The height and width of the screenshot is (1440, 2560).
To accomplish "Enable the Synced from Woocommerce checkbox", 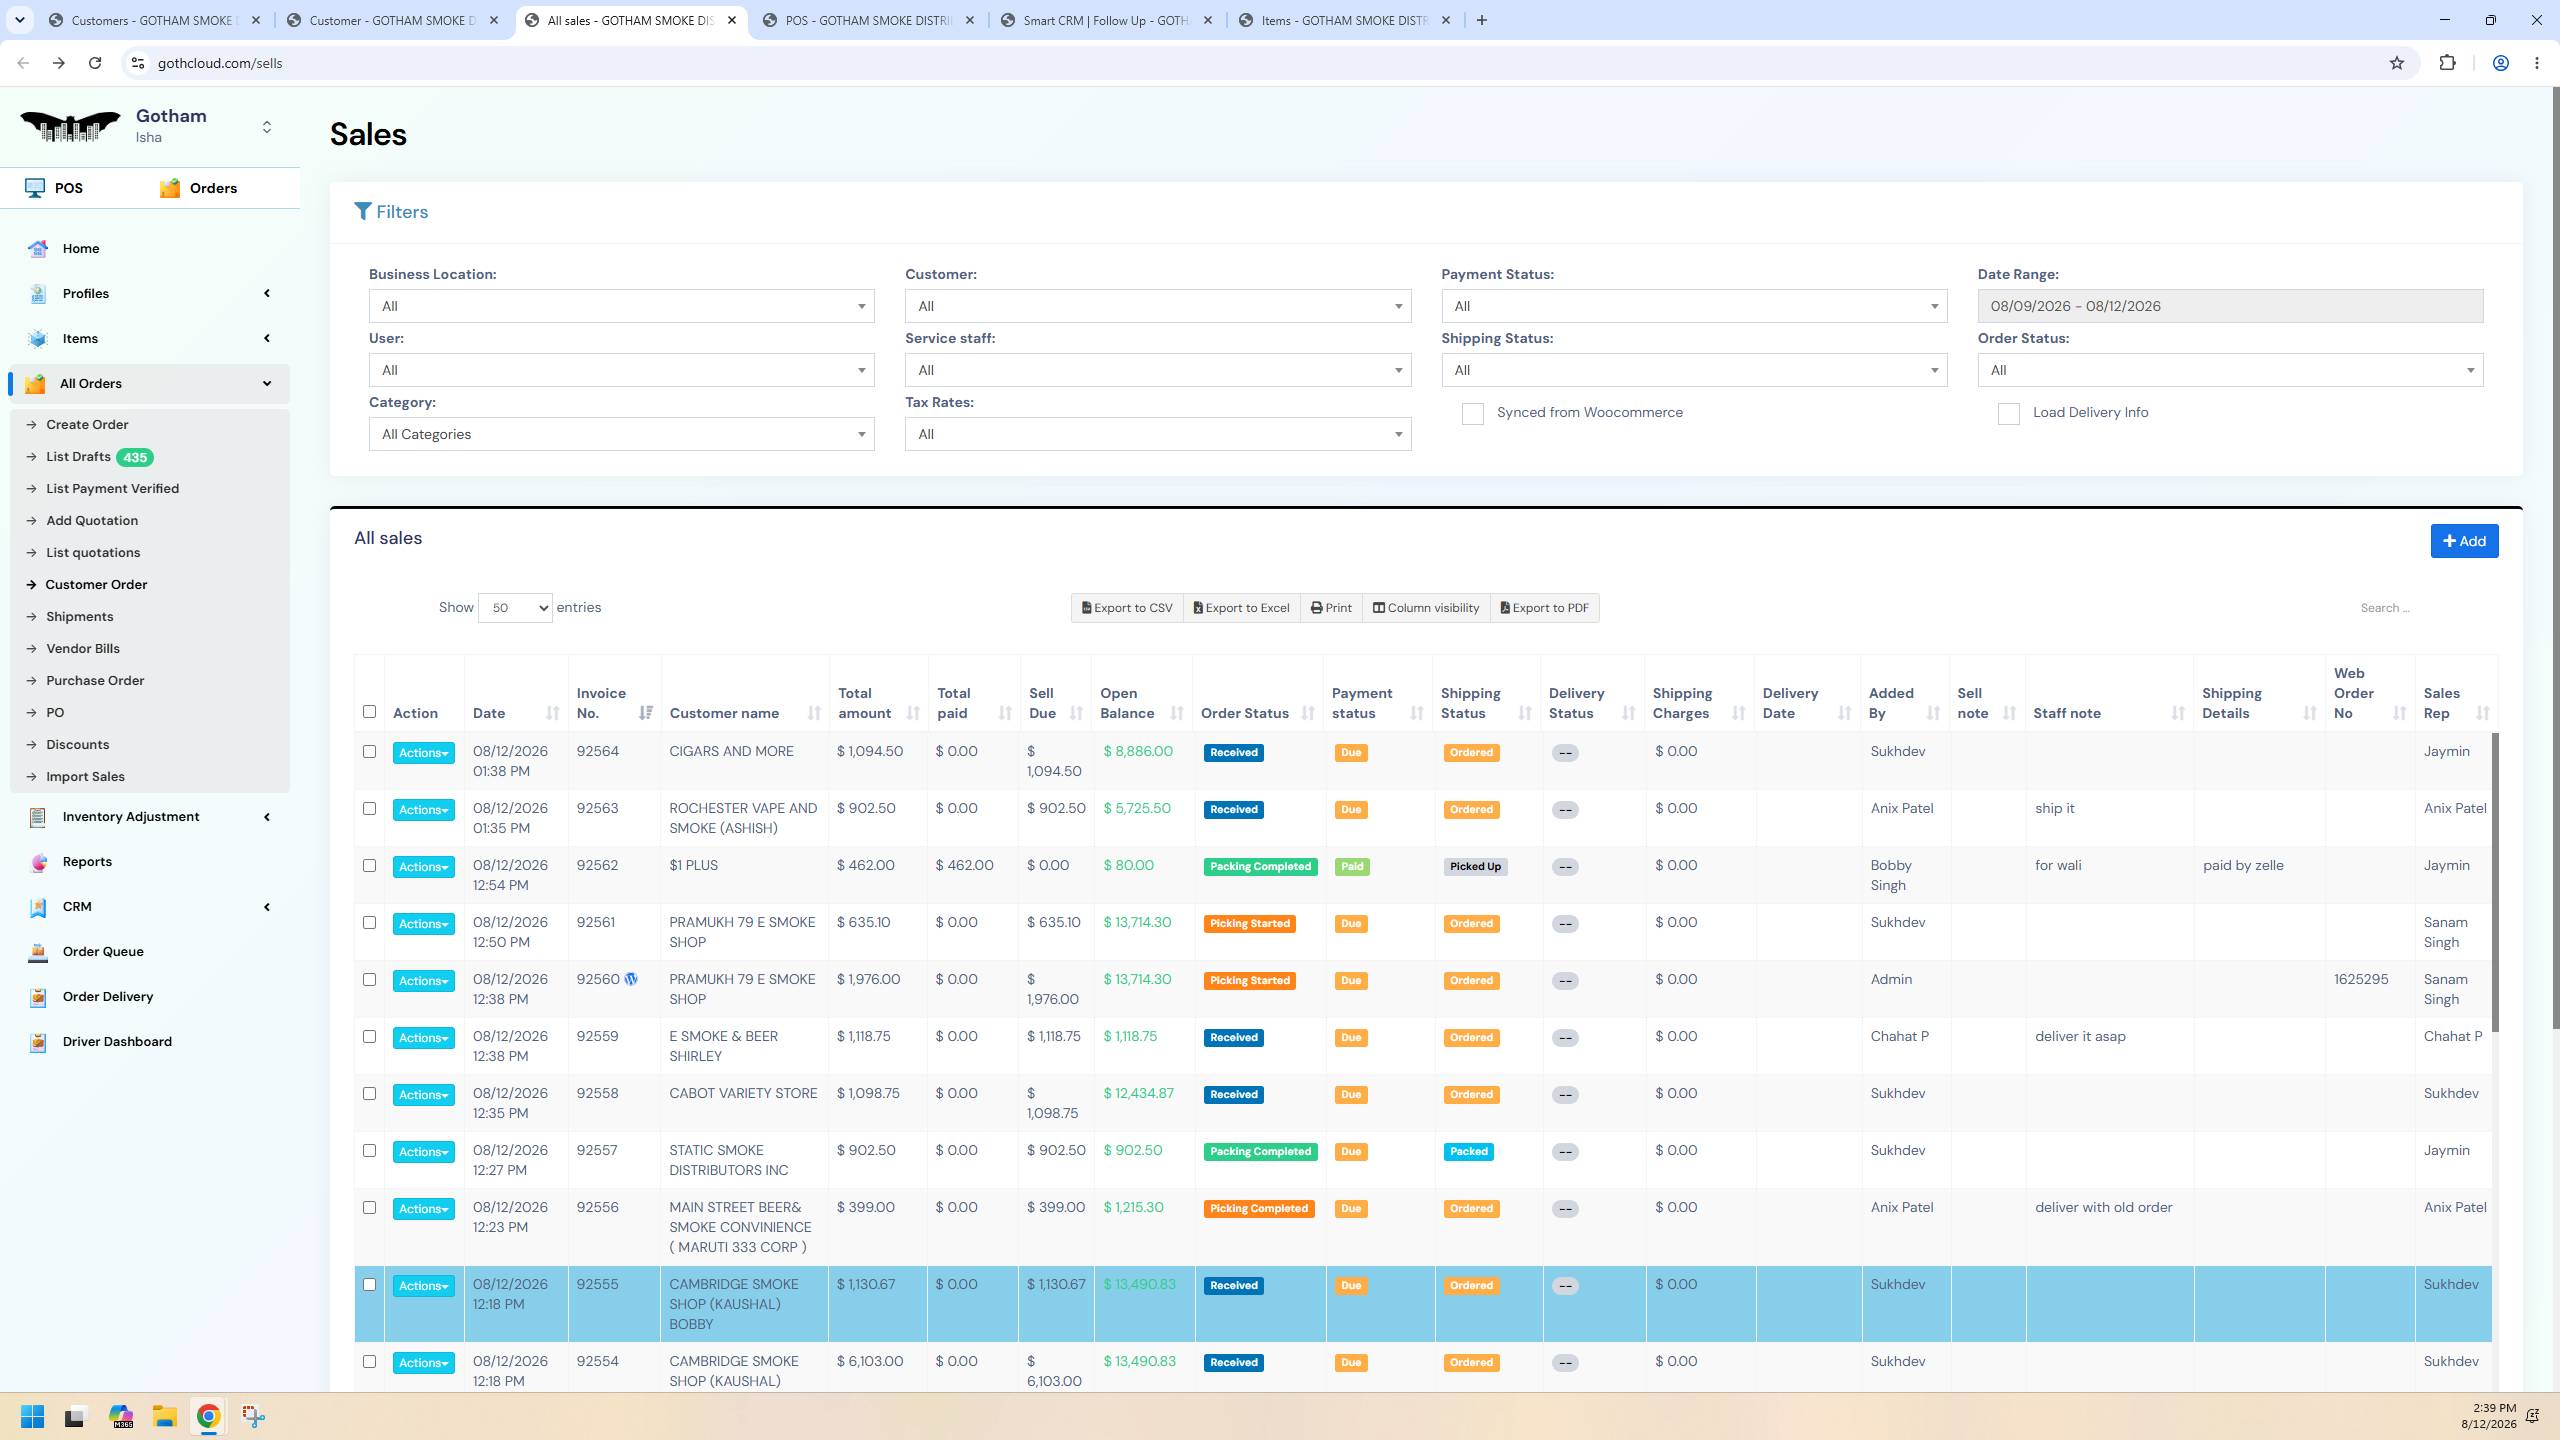I will [1473, 414].
